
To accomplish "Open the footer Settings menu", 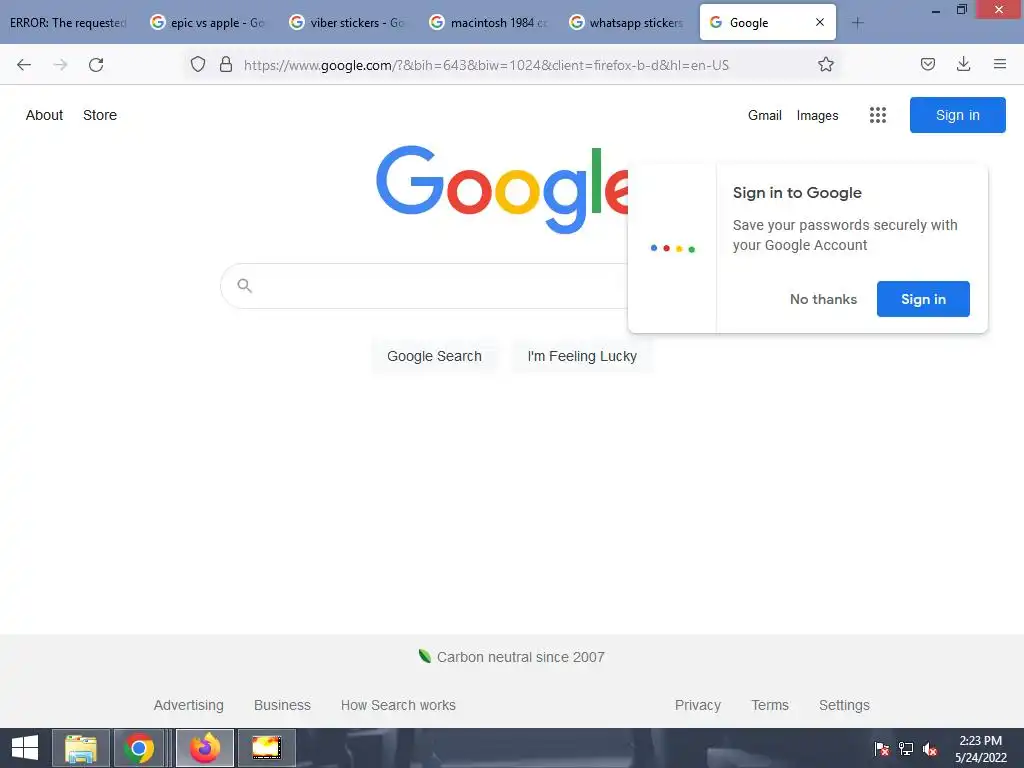I will tap(844, 705).
